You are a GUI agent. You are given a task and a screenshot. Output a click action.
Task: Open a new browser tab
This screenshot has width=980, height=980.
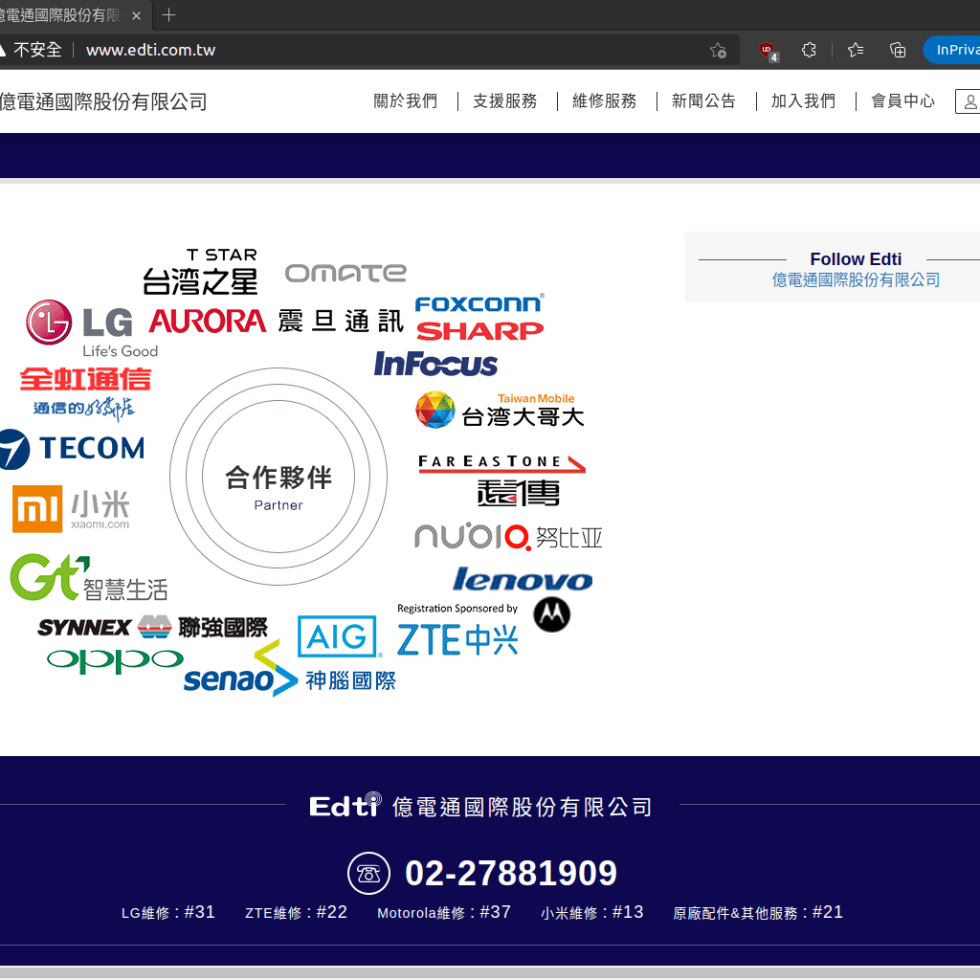click(169, 15)
